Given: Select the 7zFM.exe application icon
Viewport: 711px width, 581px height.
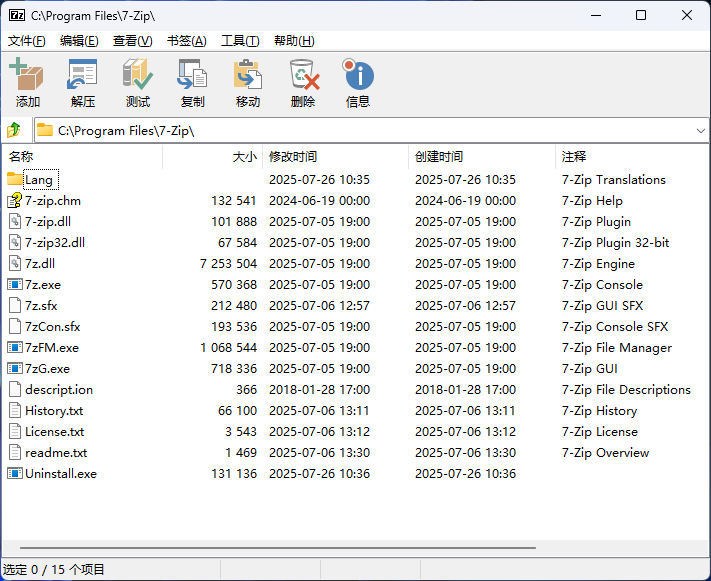Looking at the screenshot, I should (x=15, y=347).
